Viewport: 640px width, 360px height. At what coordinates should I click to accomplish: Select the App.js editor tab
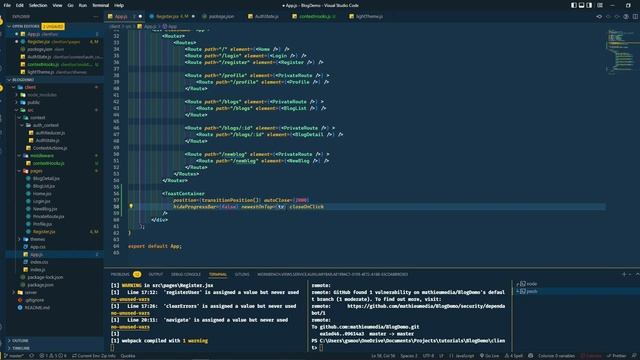124,16
